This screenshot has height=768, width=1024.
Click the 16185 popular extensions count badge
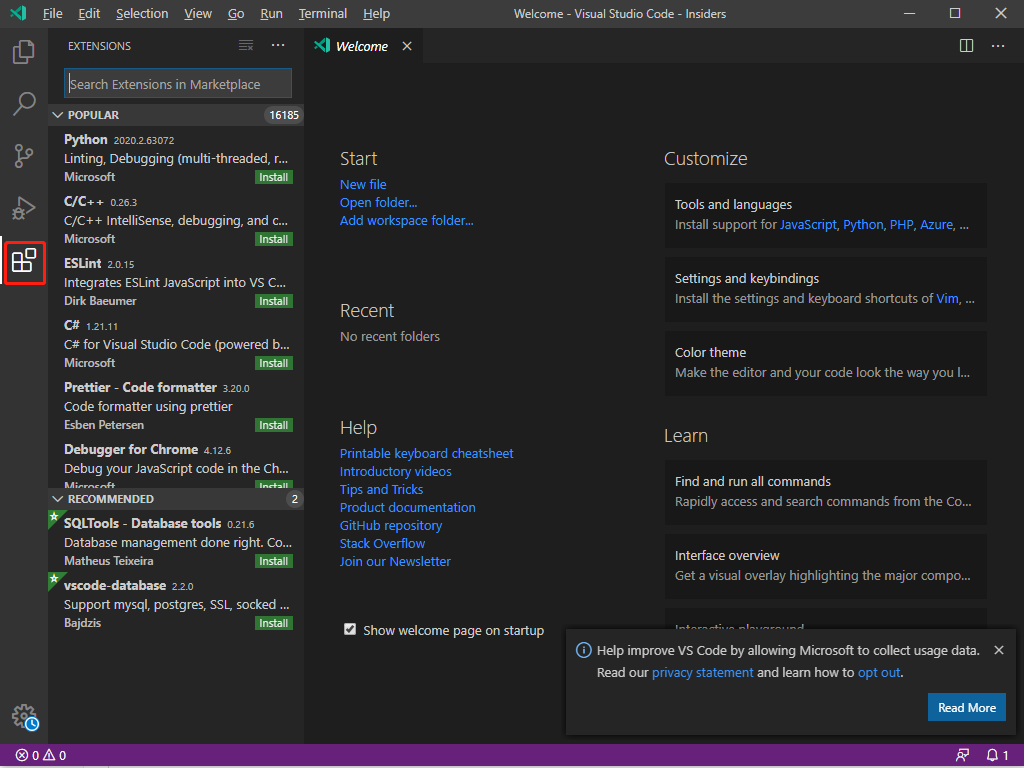(x=284, y=115)
